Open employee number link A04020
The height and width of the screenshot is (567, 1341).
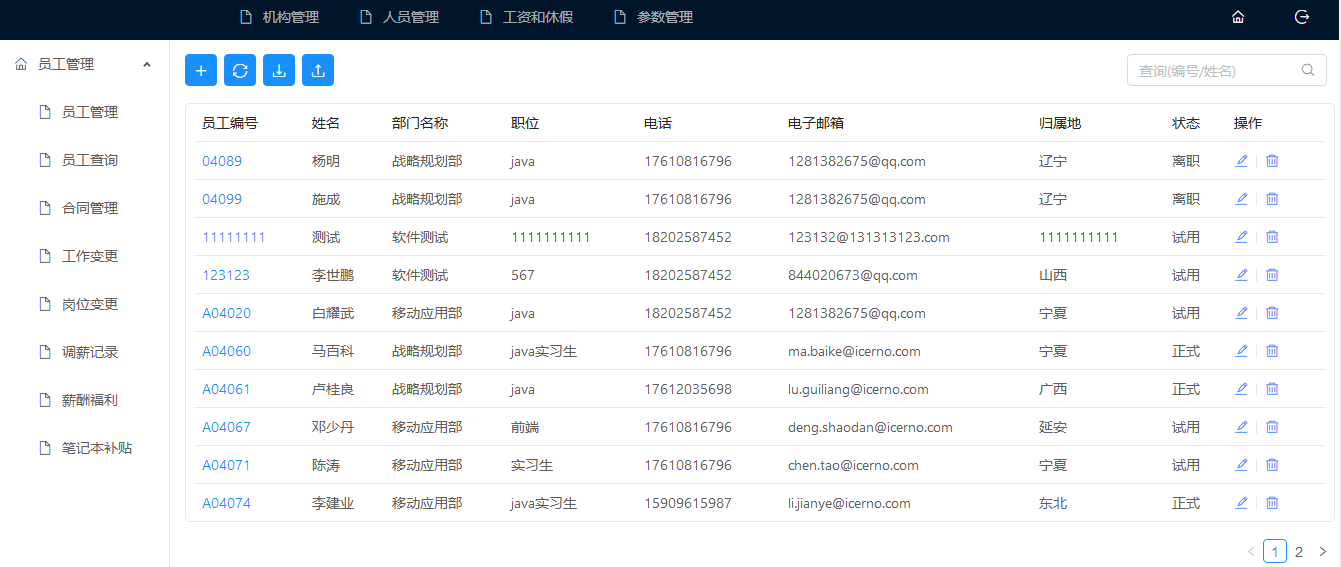[x=227, y=313]
